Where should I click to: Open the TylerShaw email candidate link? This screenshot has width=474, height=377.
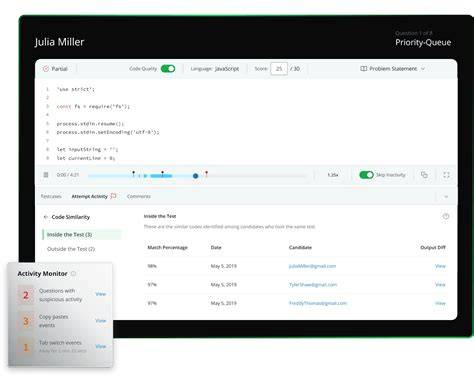point(313,285)
